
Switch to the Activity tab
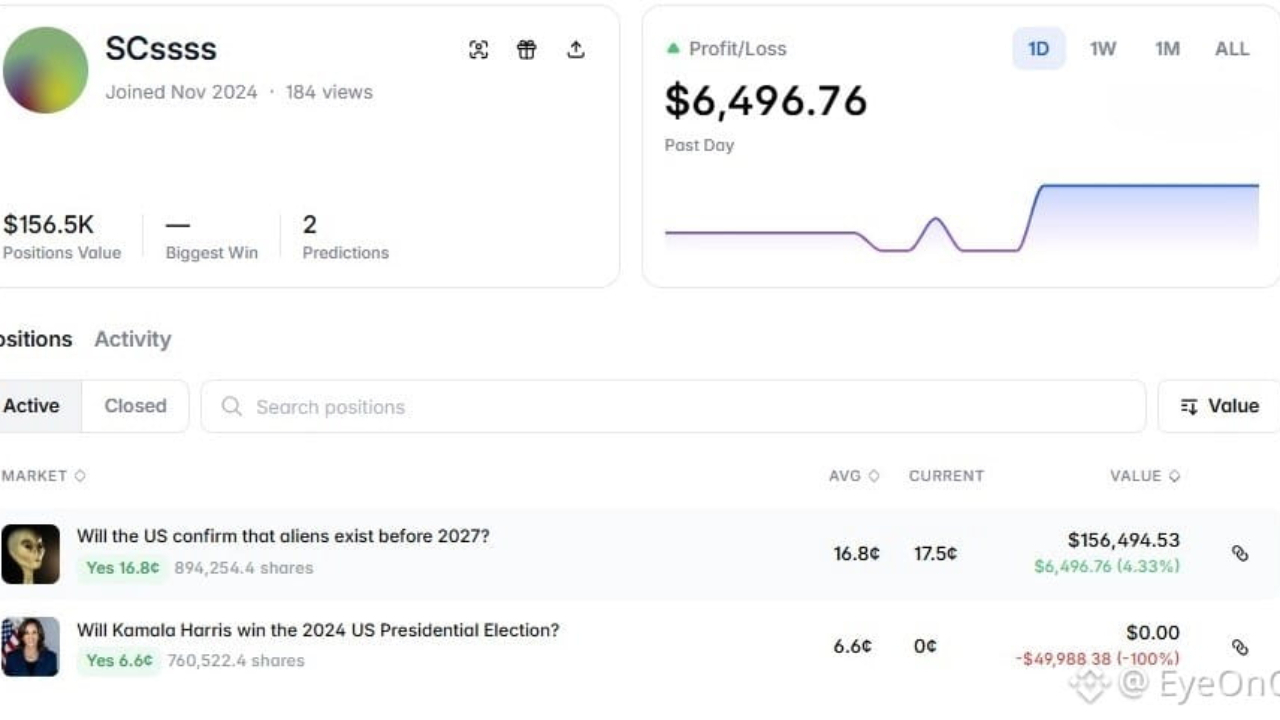pos(133,339)
